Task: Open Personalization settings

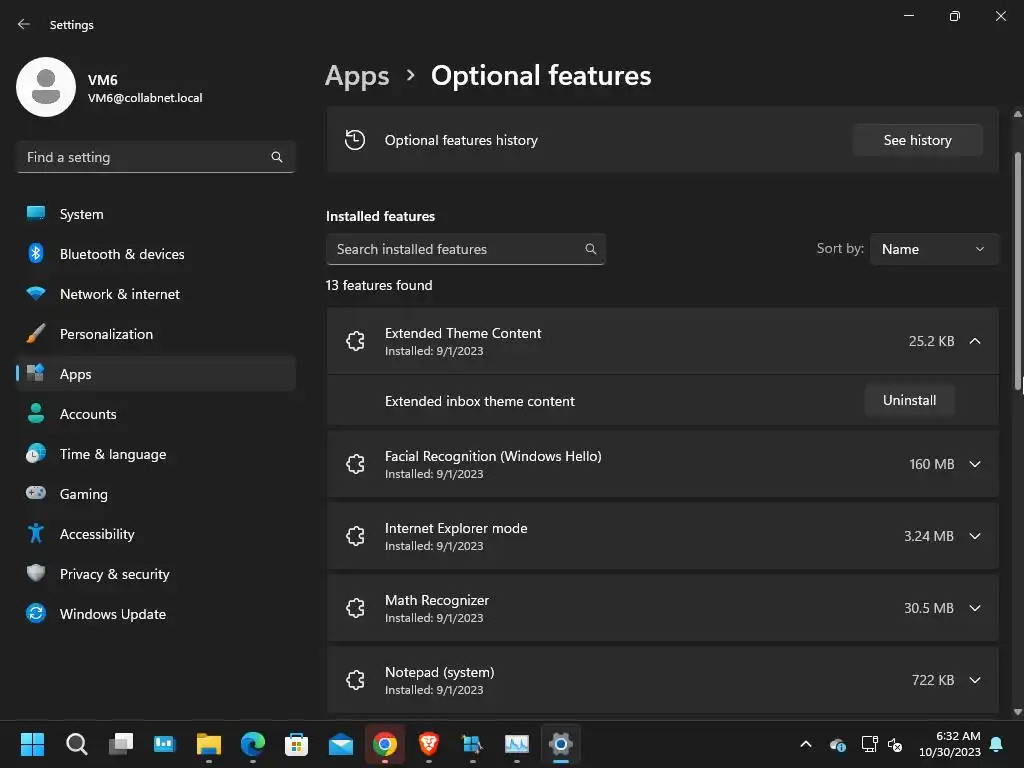Action: [x=156, y=334]
